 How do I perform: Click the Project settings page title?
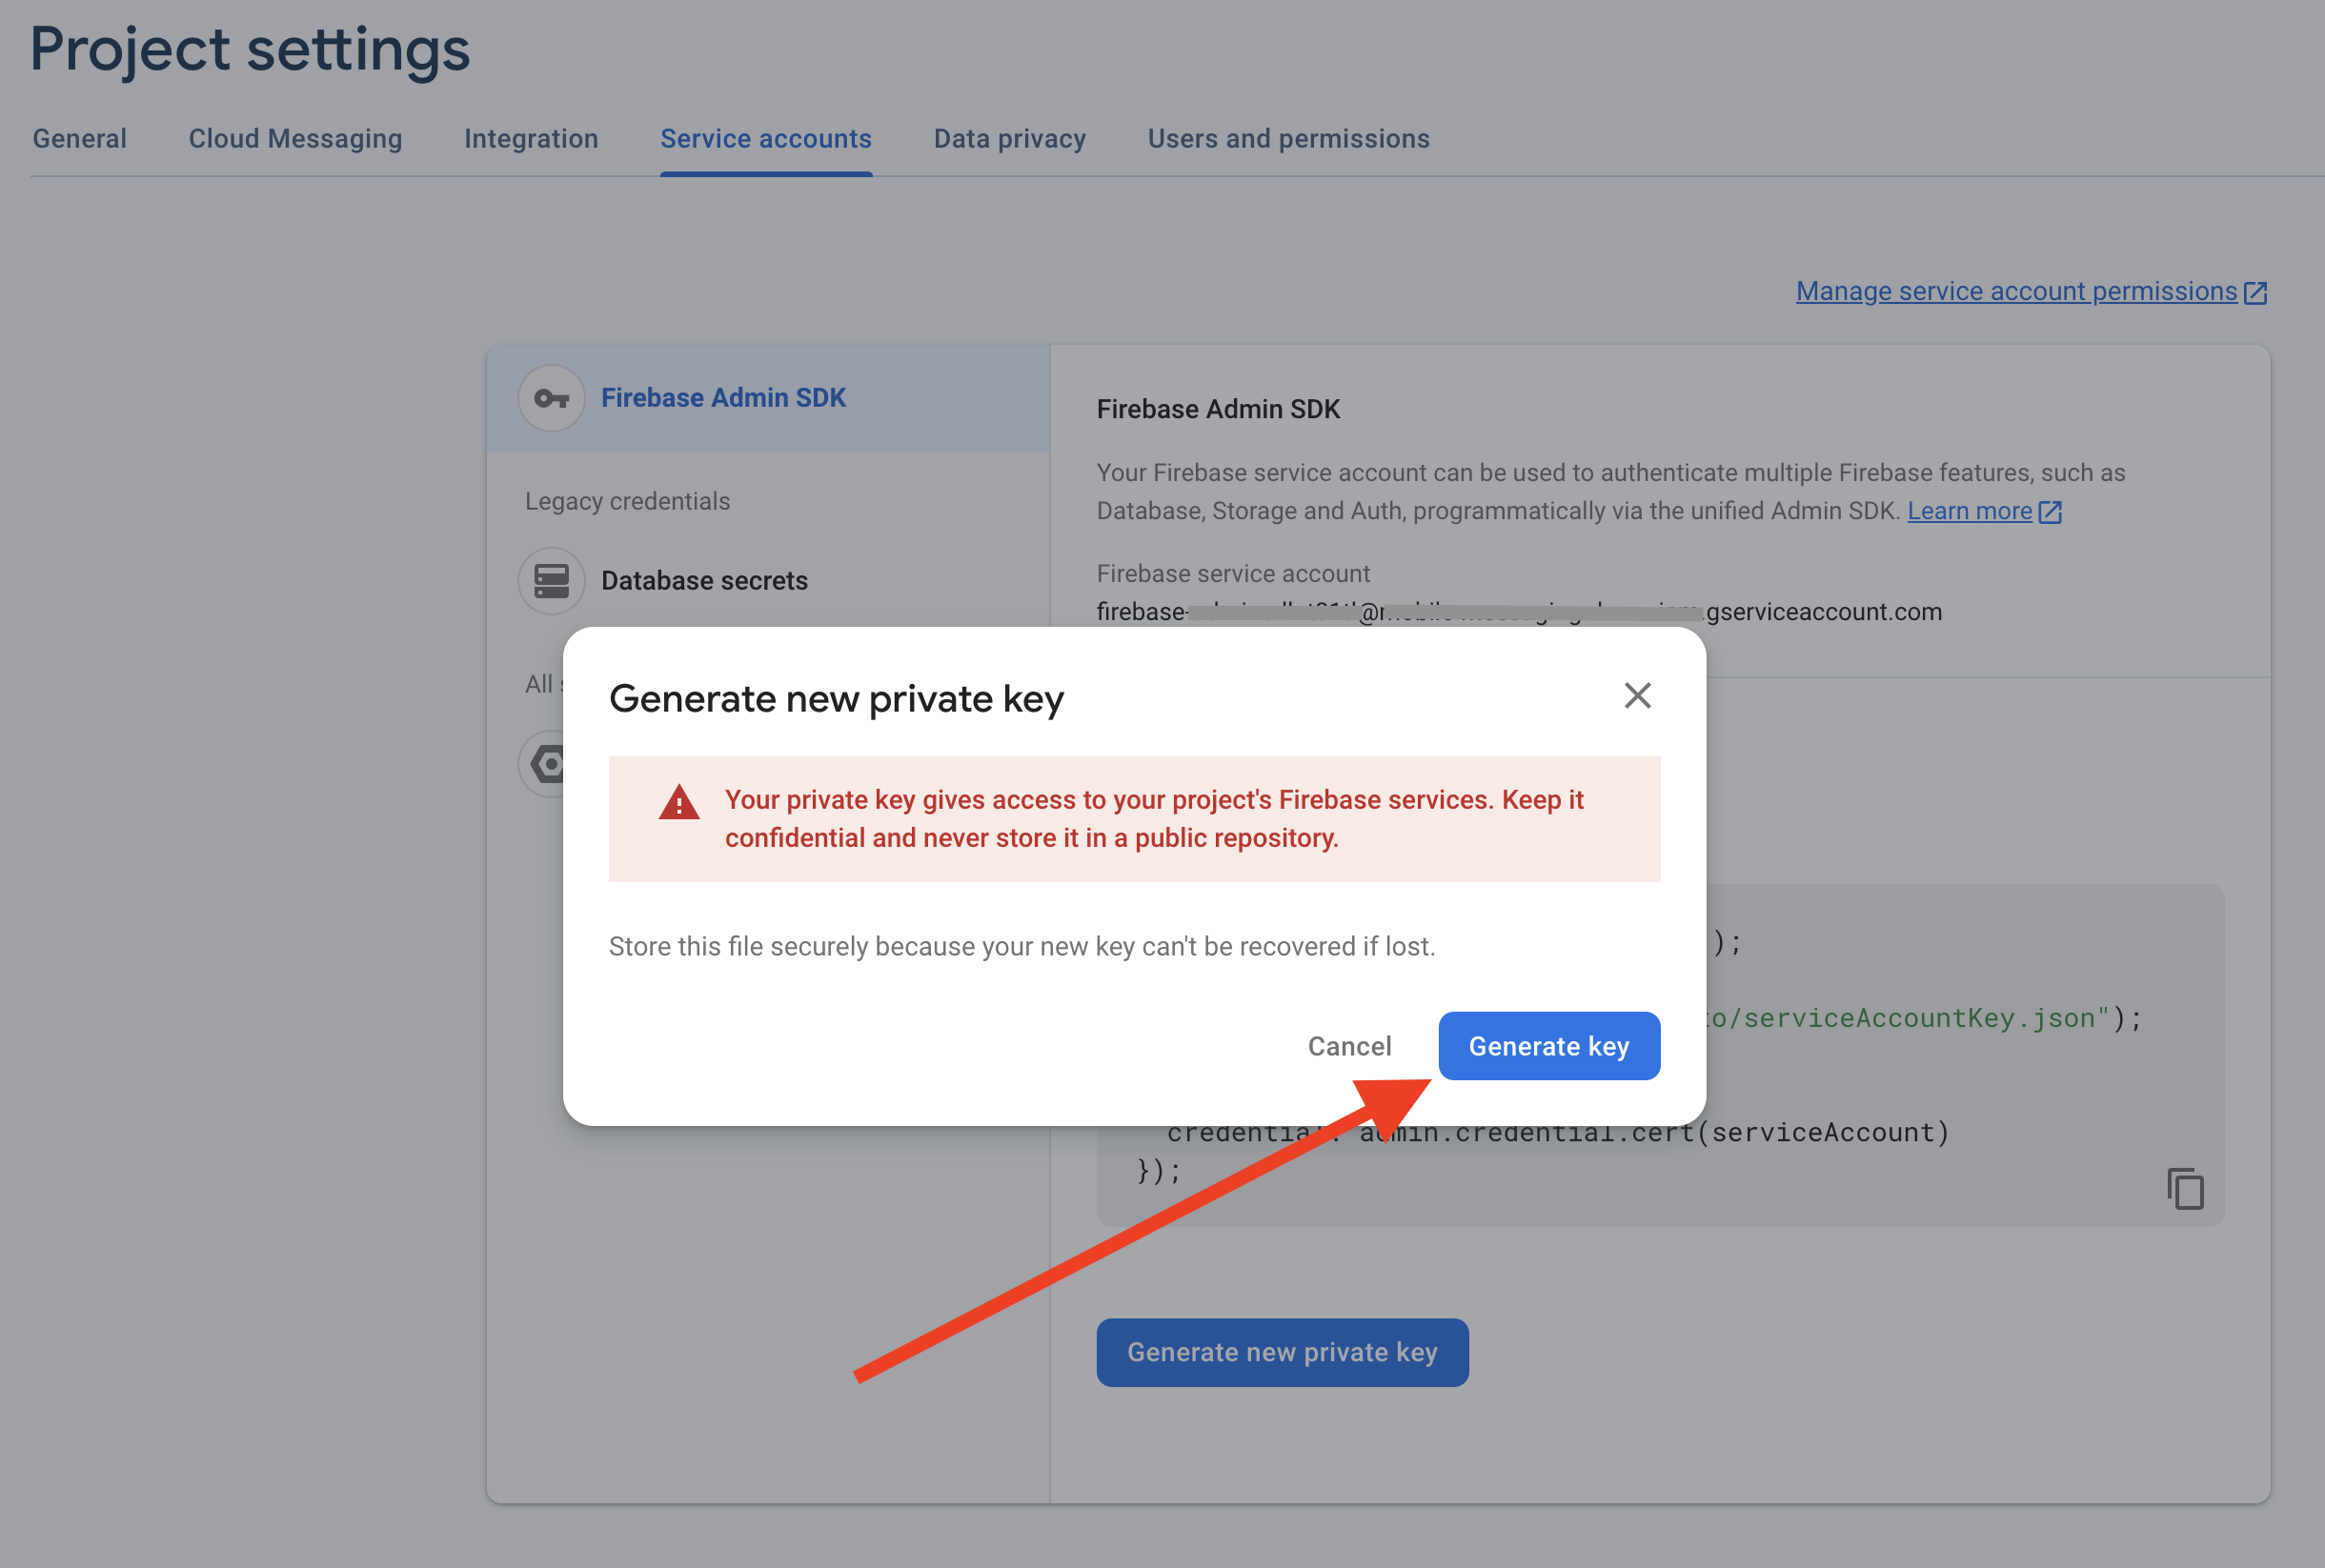coord(250,49)
